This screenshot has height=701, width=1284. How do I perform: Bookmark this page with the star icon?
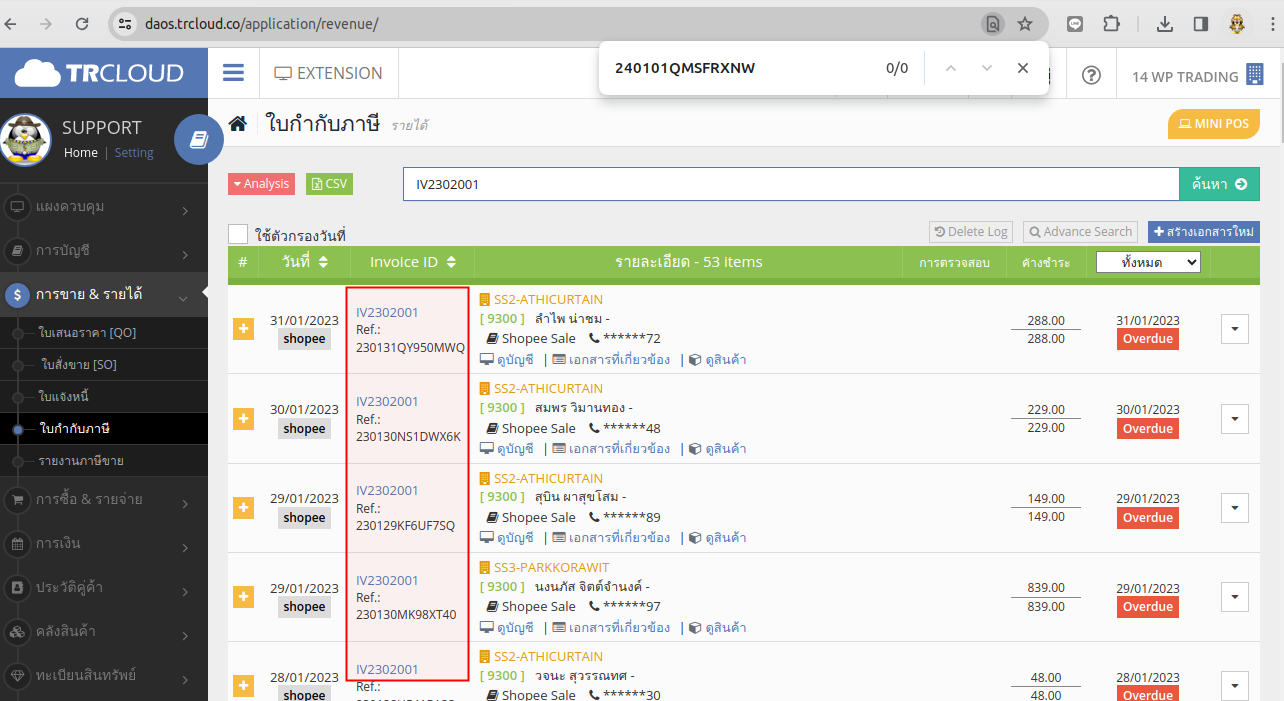pos(1025,24)
